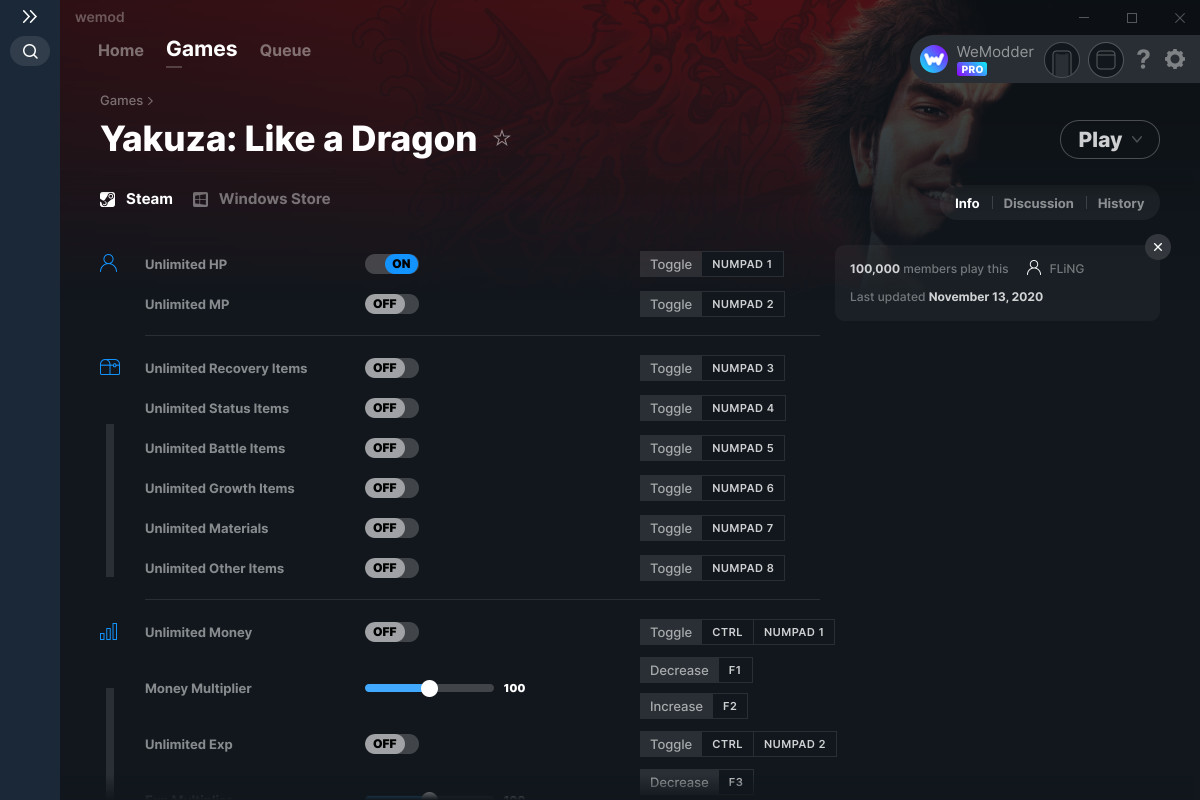This screenshot has height=800, width=1200.
Task: Turn off Unlimited HP toggle
Action: (392, 264)
